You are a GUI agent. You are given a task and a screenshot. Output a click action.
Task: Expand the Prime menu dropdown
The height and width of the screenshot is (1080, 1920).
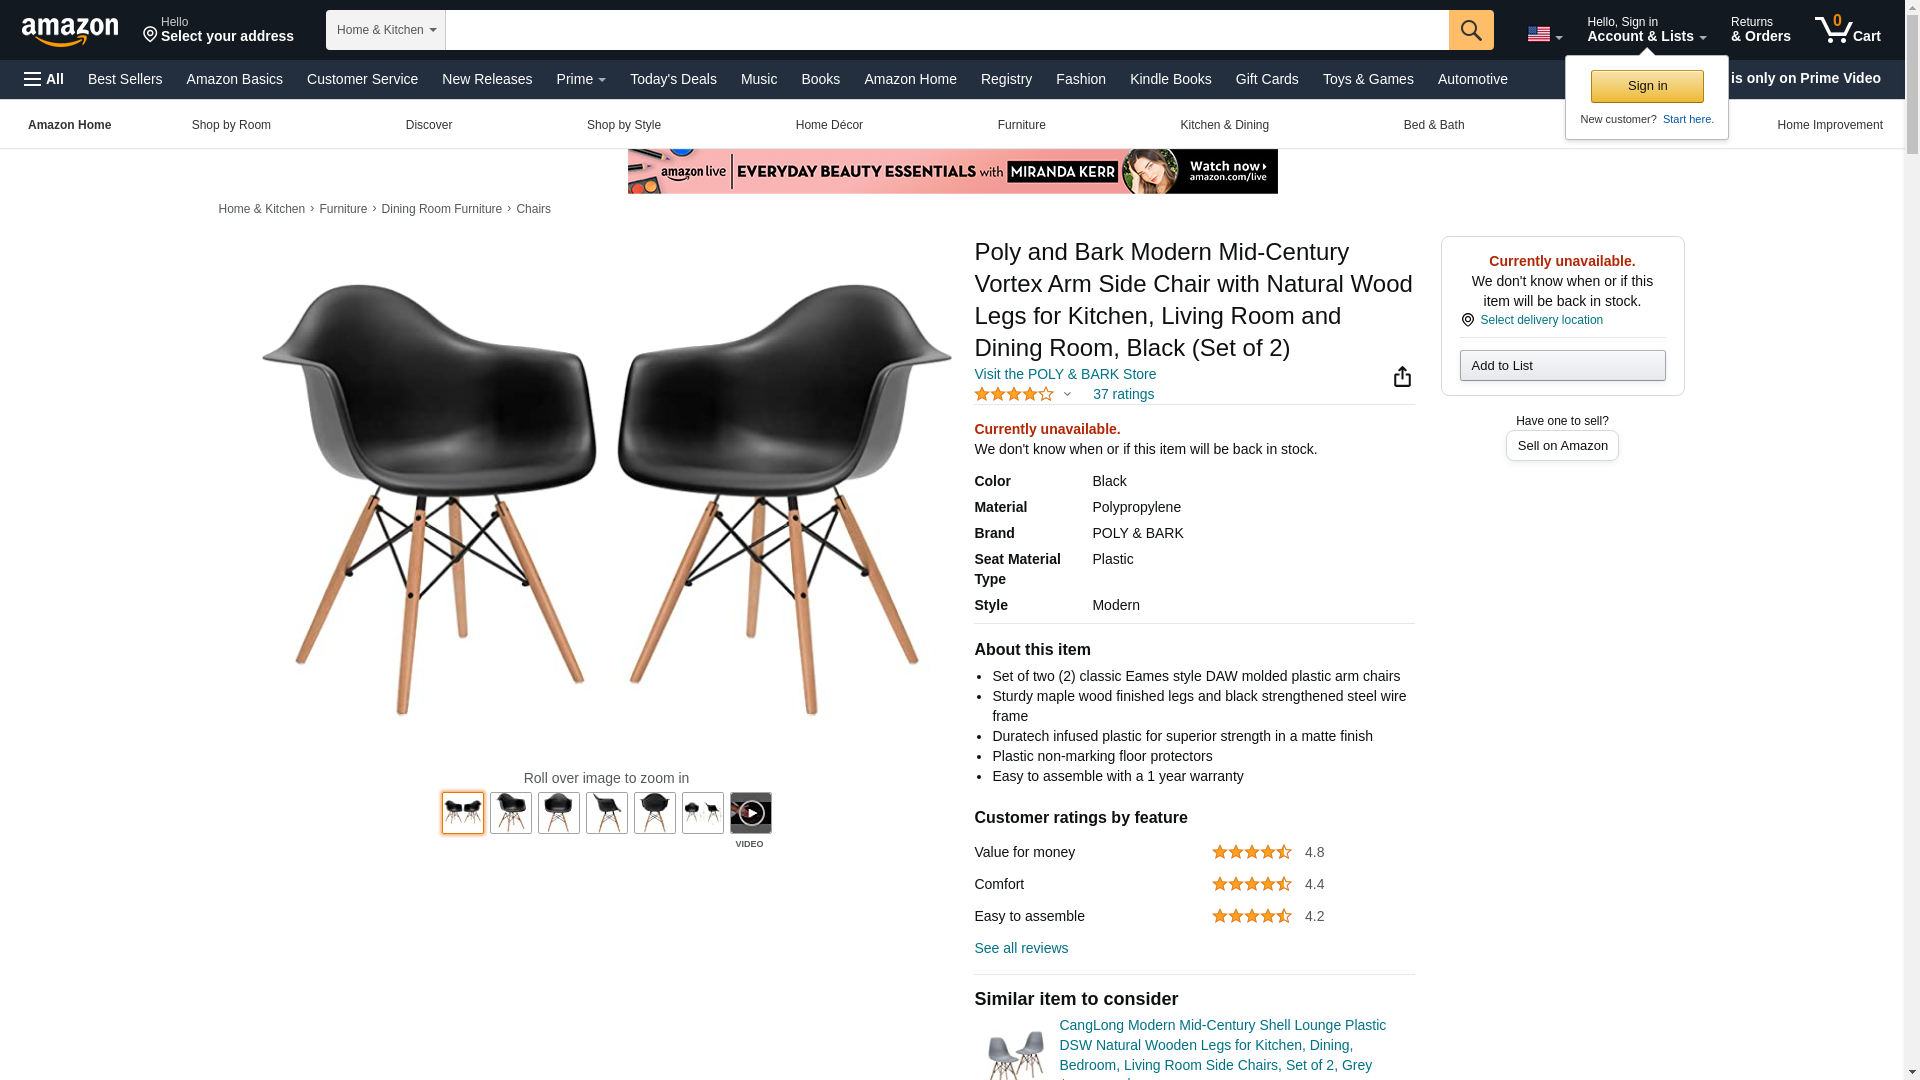point(580,79)
